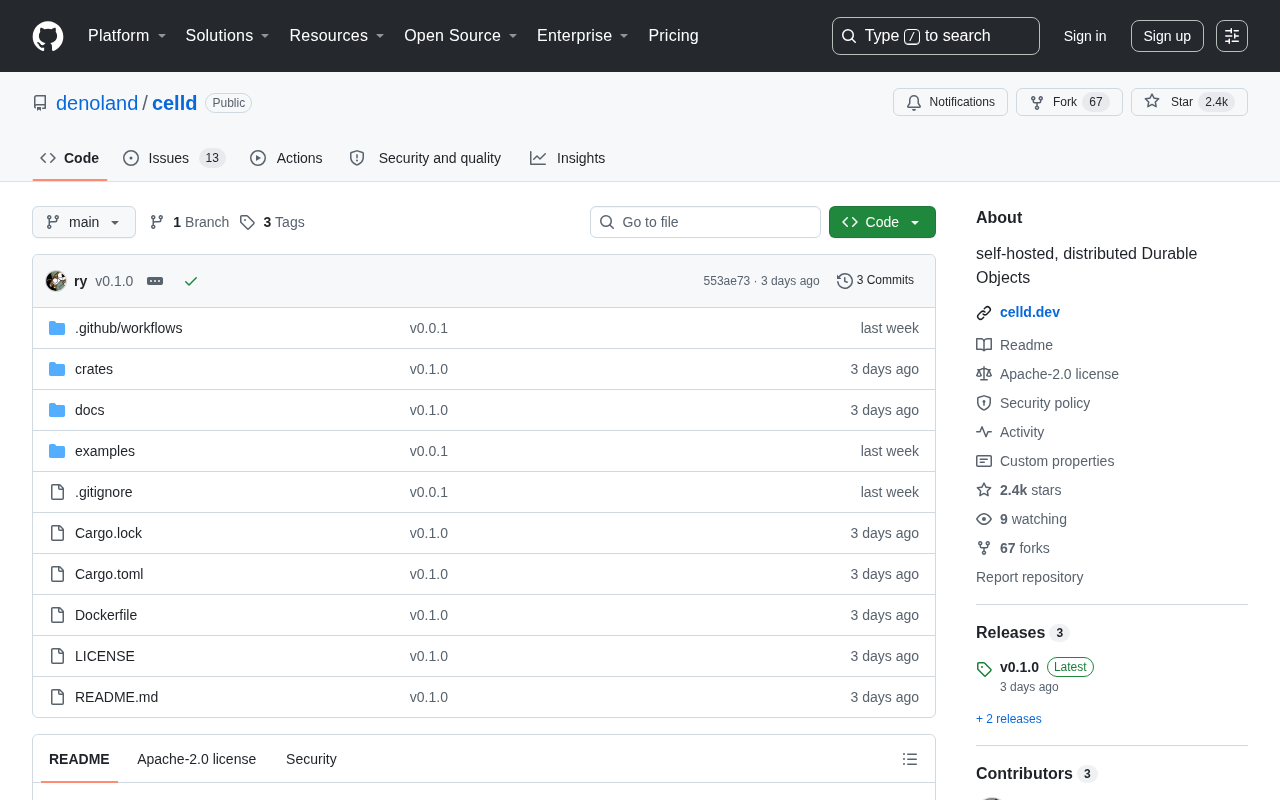The width and height of the screenshot is (1280, 800).
Task: Open the appearance settings icon button
Action: pyautogui.click(x=1232, y=36)
